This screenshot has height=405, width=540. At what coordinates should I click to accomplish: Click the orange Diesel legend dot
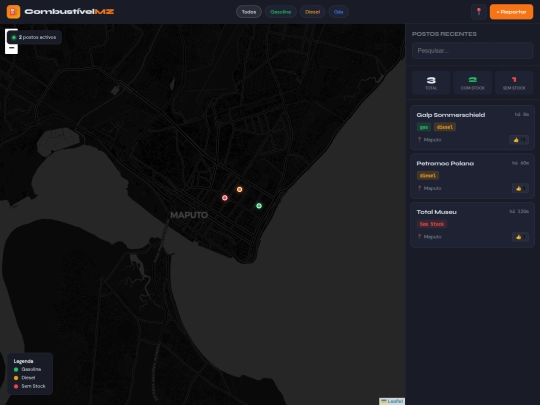[x=16, y=378]
